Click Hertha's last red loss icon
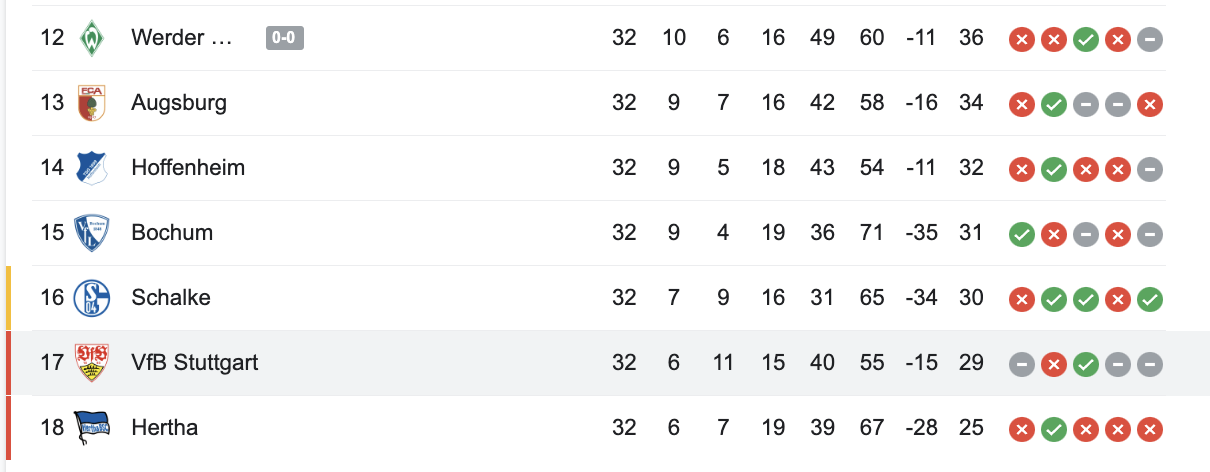 pyautogui.click(x=1150, y=429)
